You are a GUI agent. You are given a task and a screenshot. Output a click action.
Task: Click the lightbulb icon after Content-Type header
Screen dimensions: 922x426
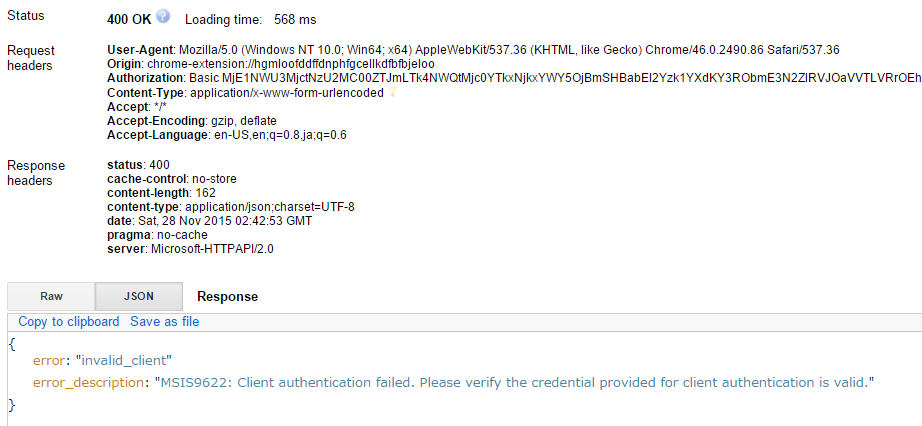pos(393,92)
